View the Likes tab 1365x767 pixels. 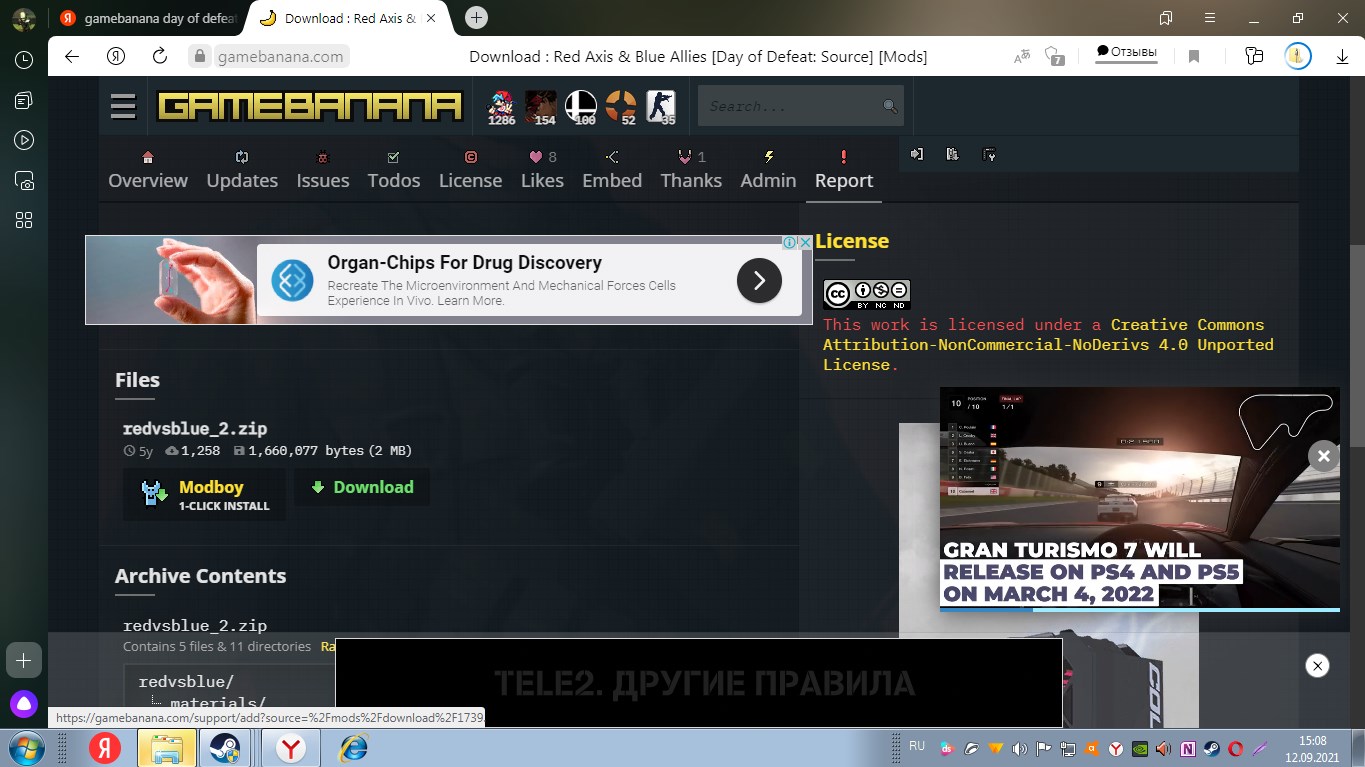click(x=542, y=170)
